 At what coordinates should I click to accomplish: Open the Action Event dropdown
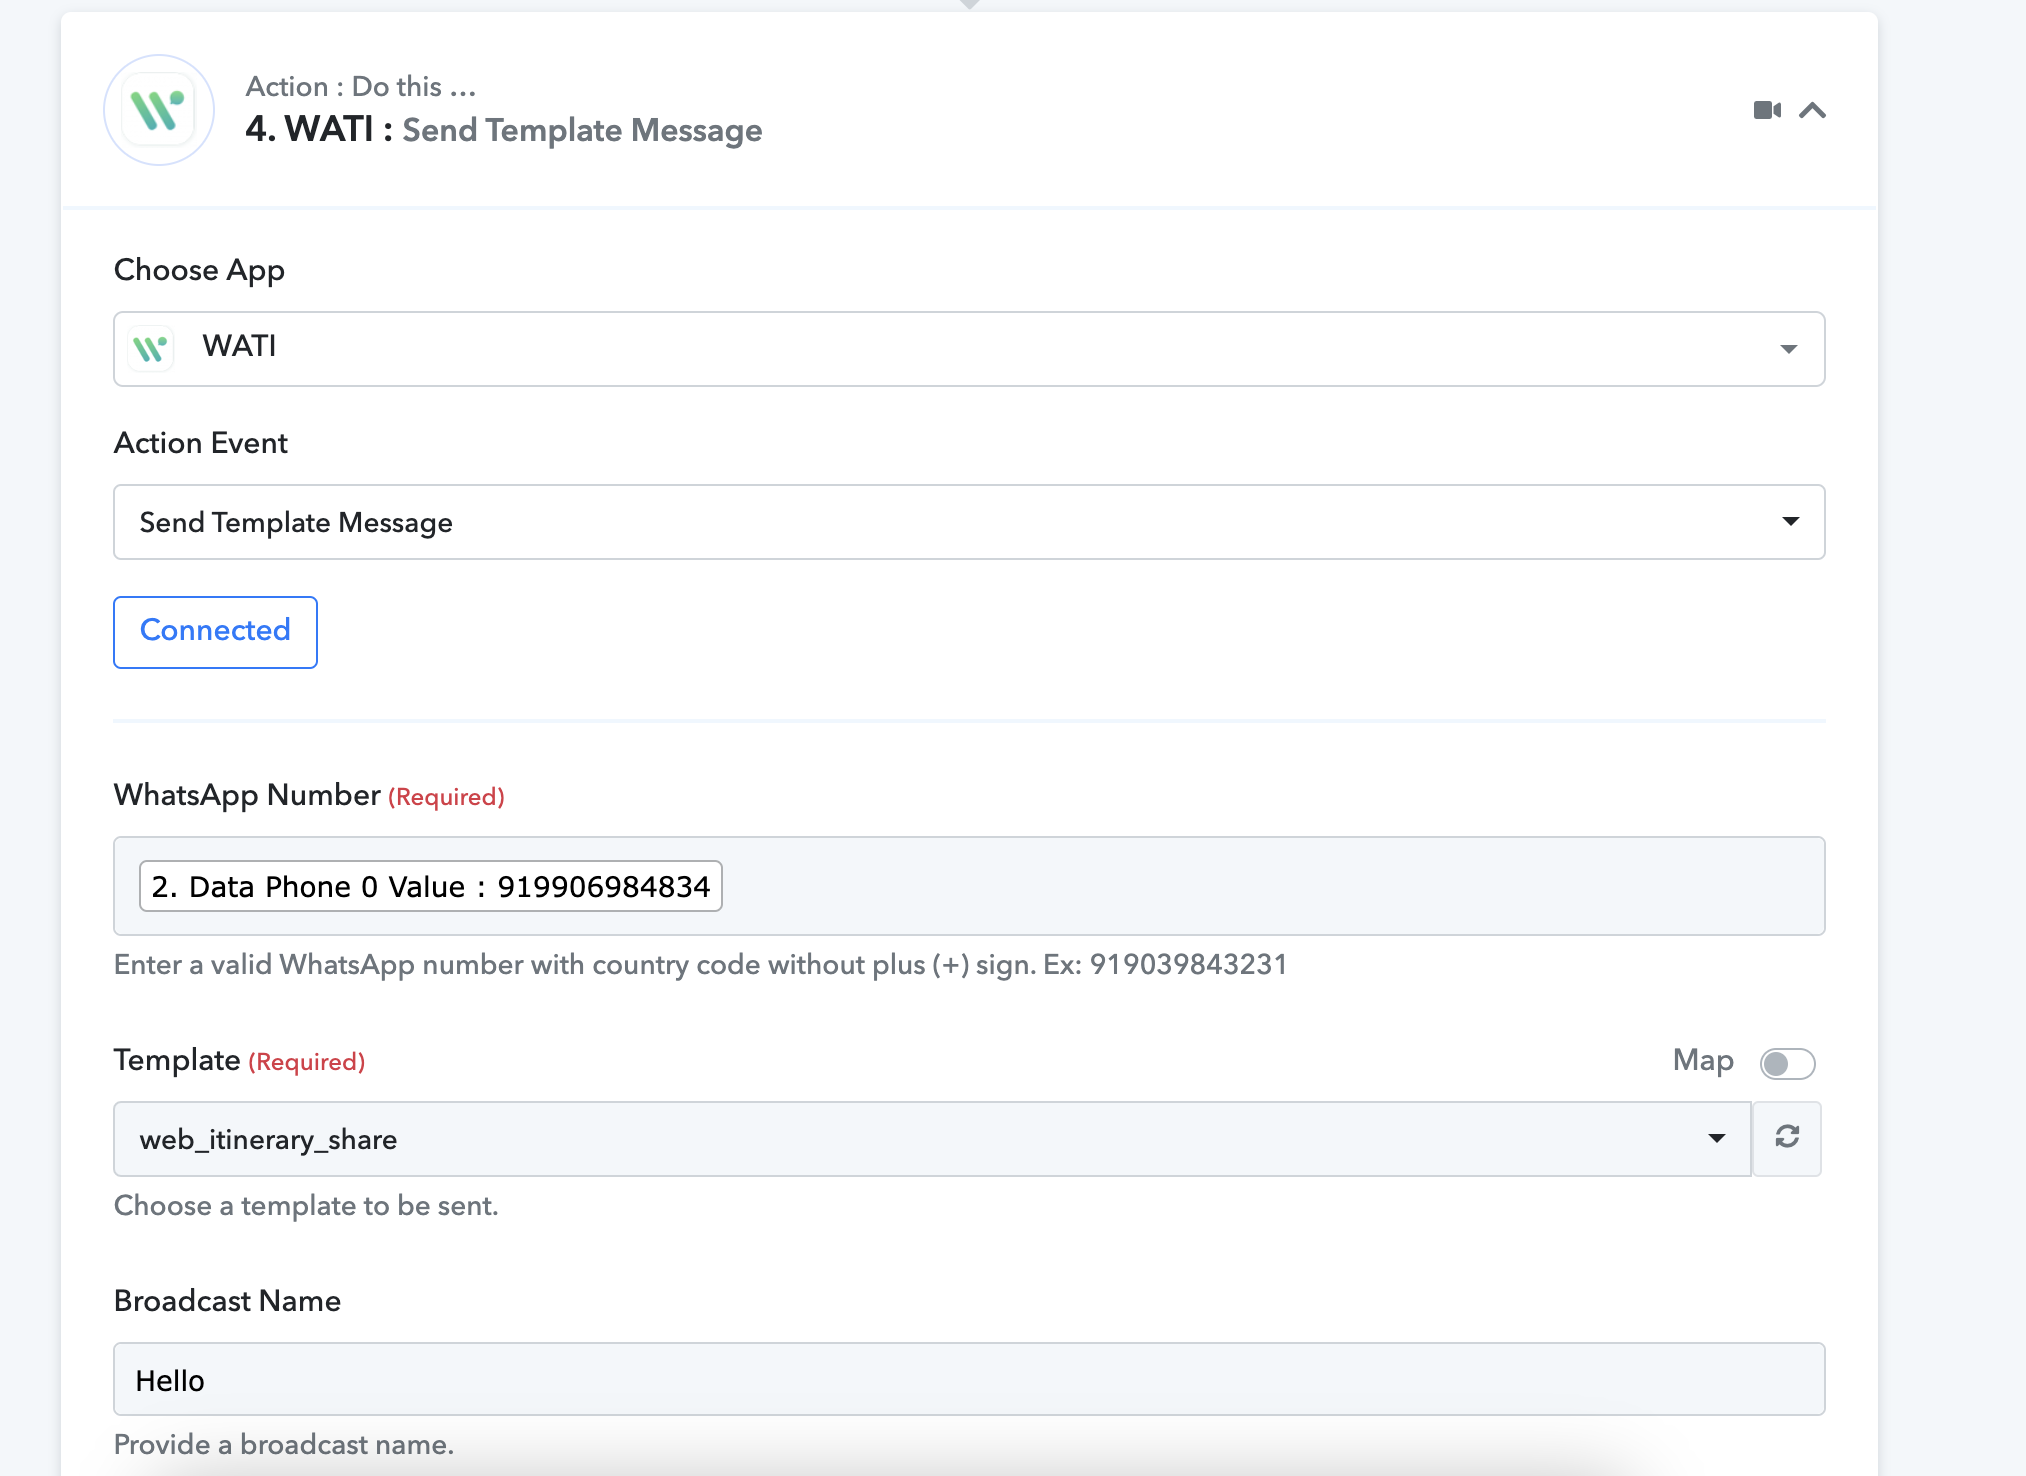pyautogui.click(x=969, y=522)
